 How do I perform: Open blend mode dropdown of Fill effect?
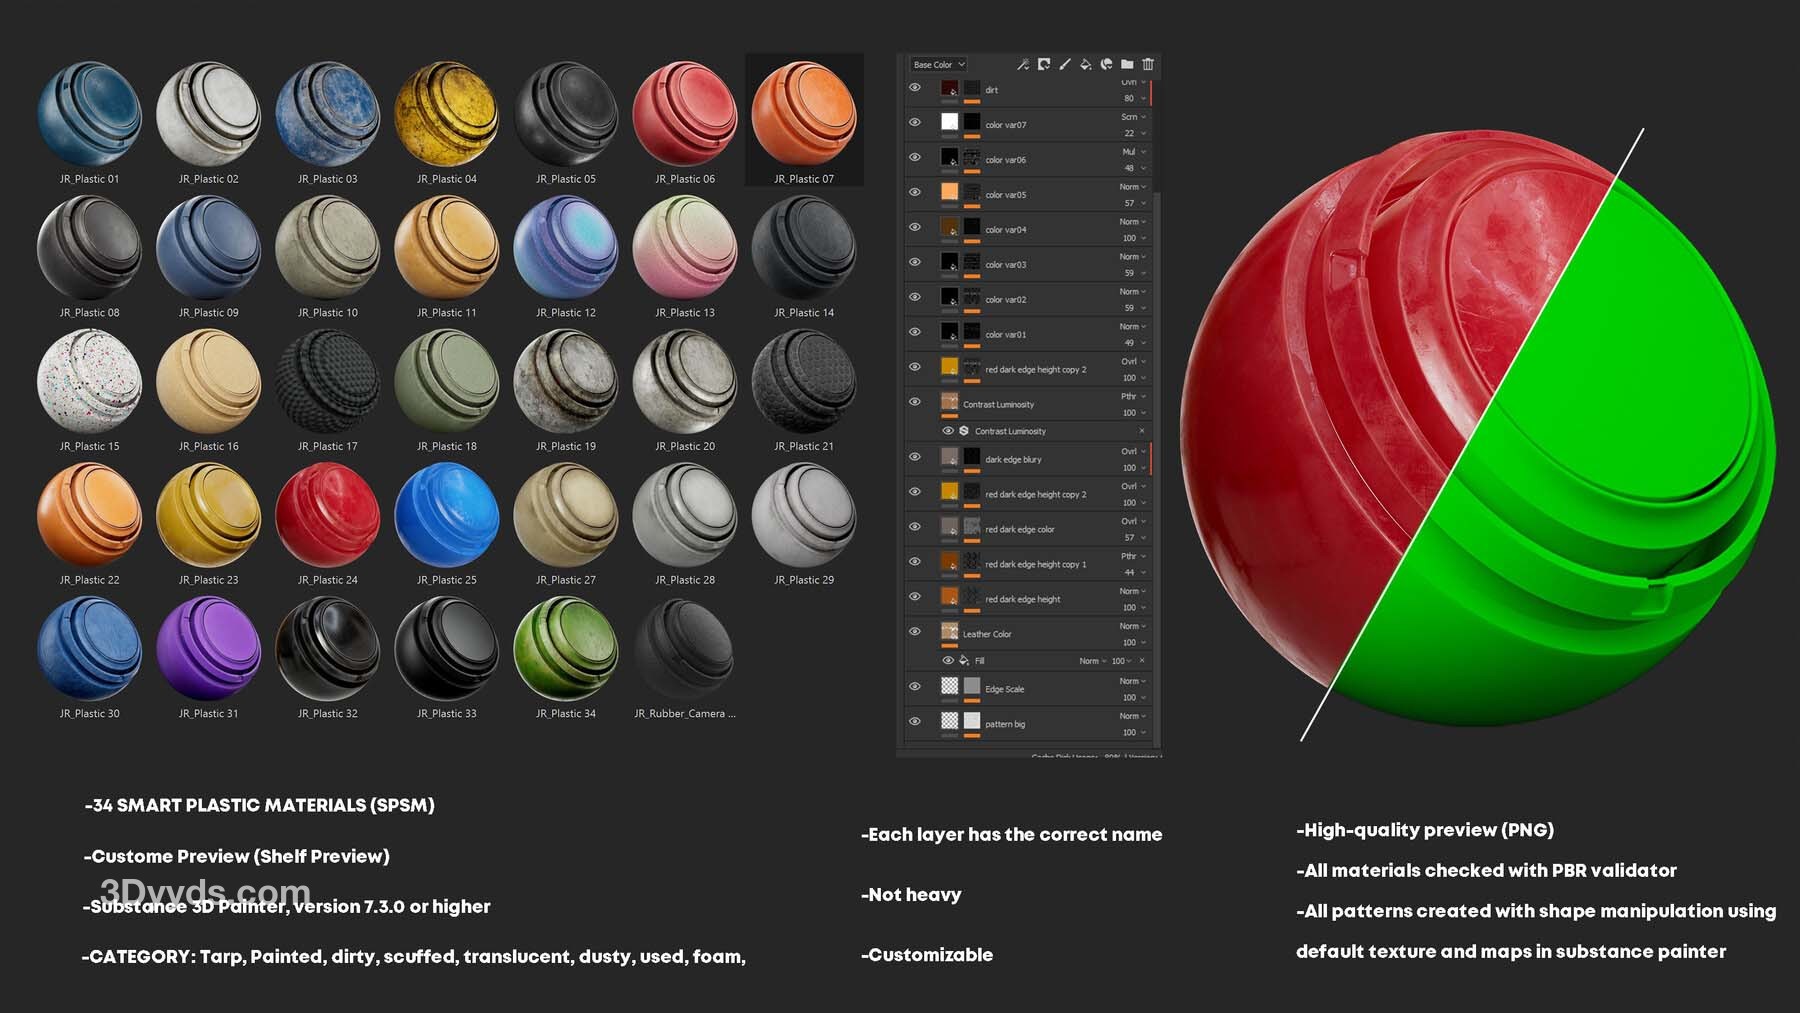pos(1092,661)
